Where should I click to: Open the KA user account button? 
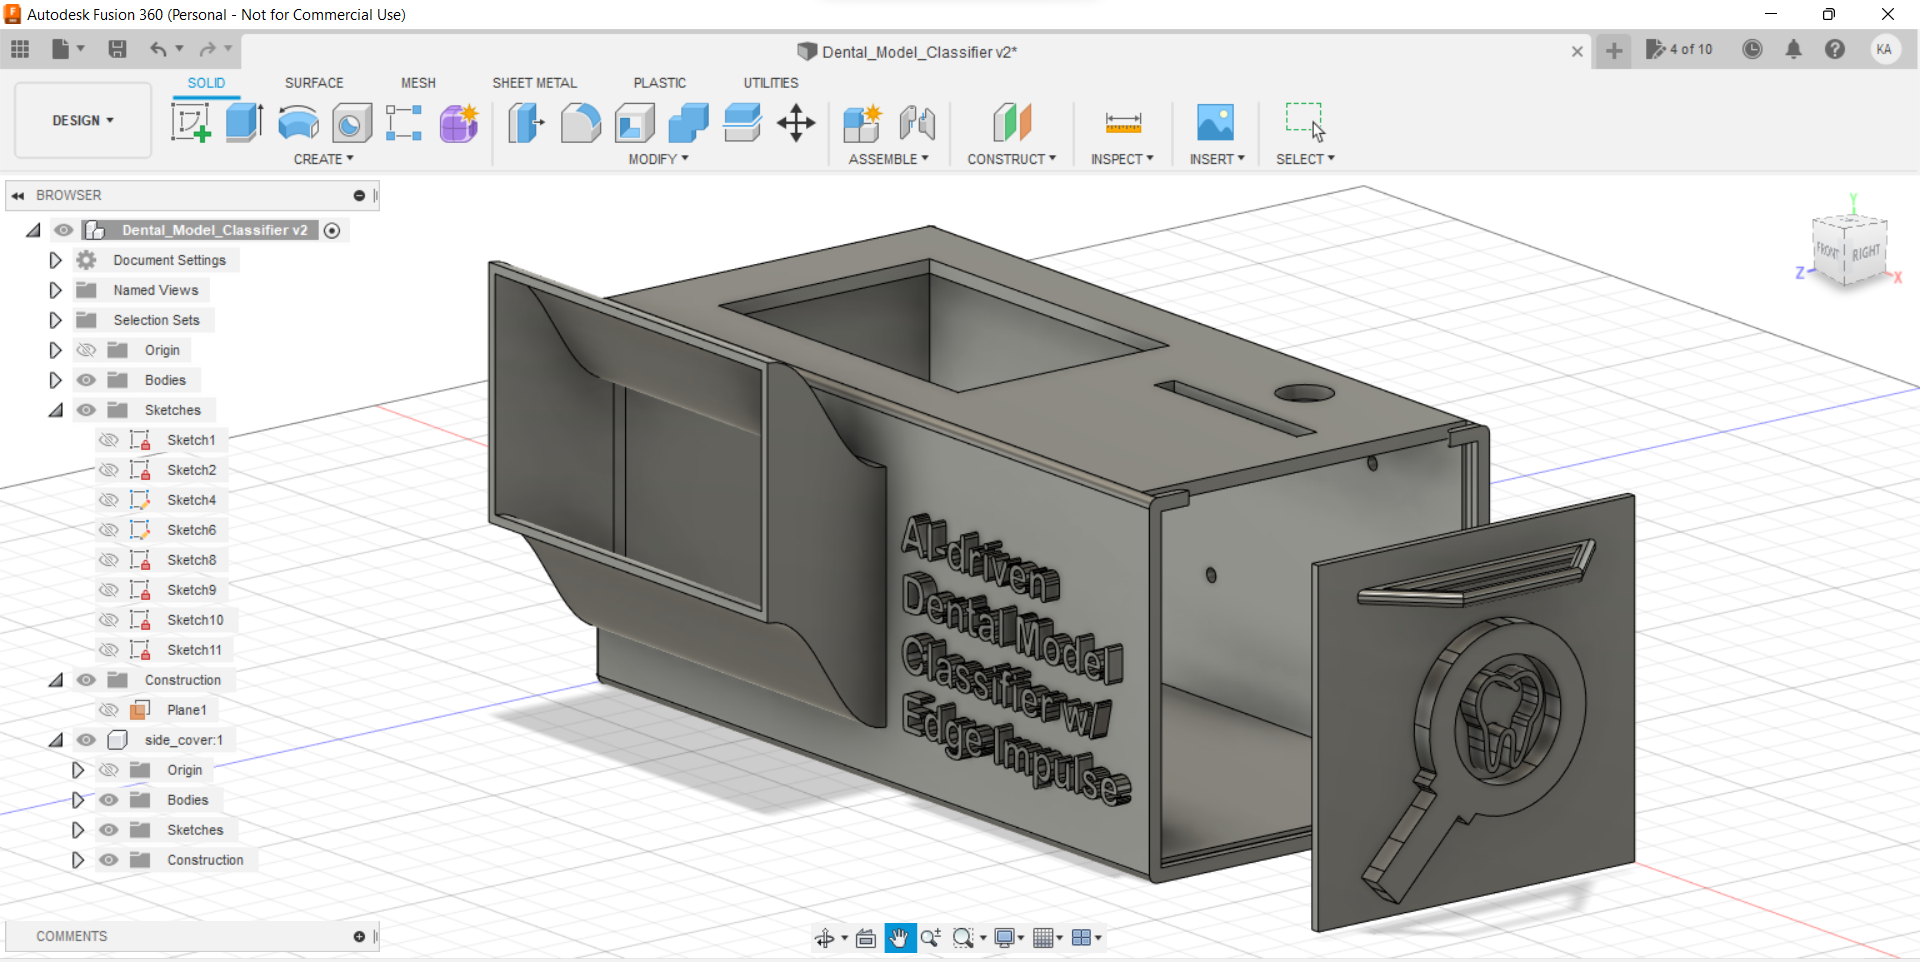(1884, 49)
